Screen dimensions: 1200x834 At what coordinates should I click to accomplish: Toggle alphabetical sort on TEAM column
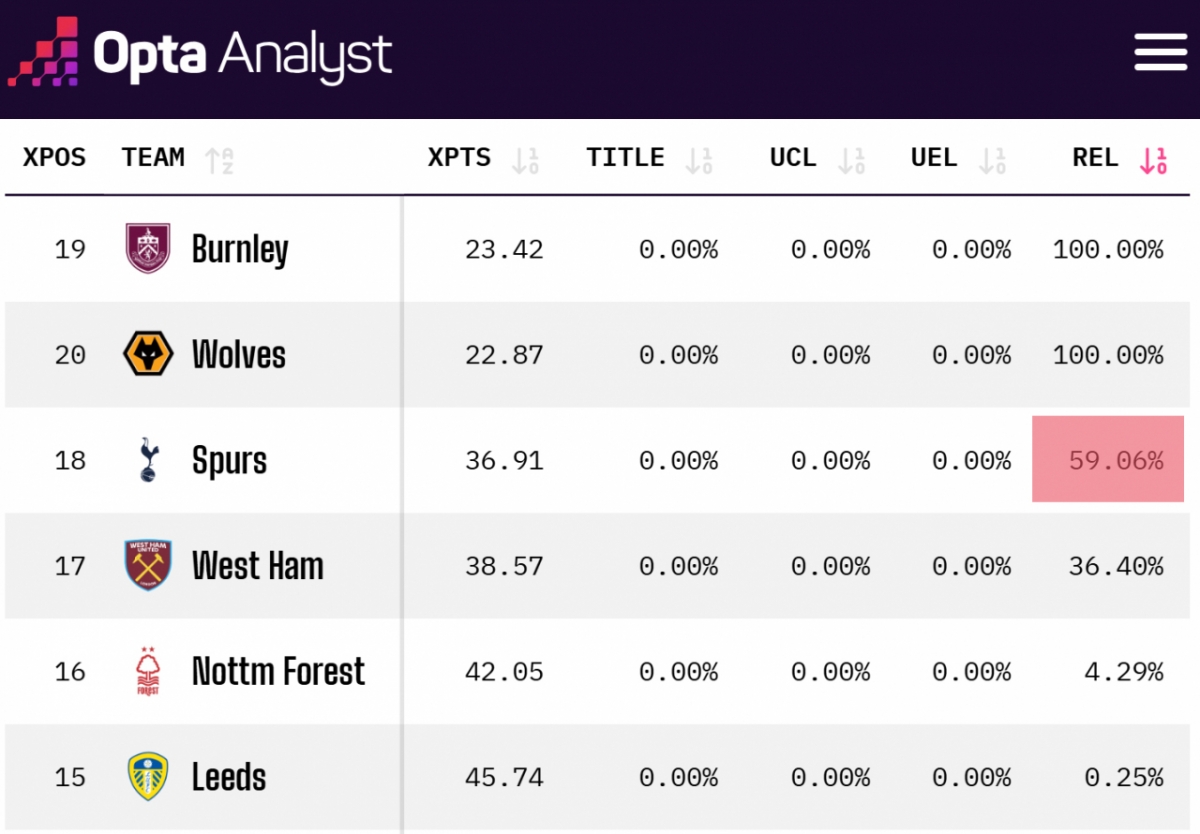click(x=219, y=159)
